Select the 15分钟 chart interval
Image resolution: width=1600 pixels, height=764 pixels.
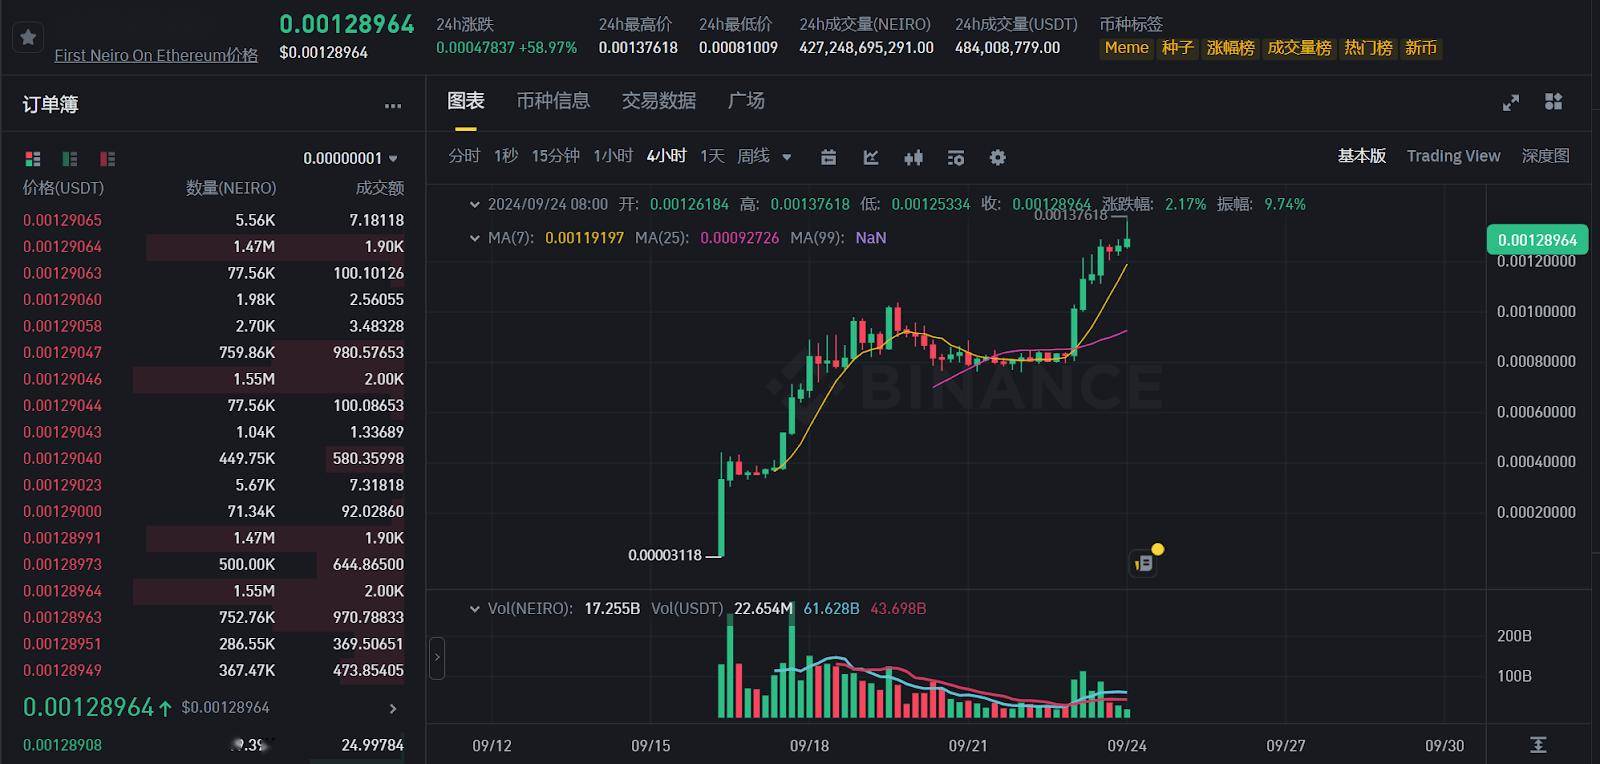(x=555, y=156)
